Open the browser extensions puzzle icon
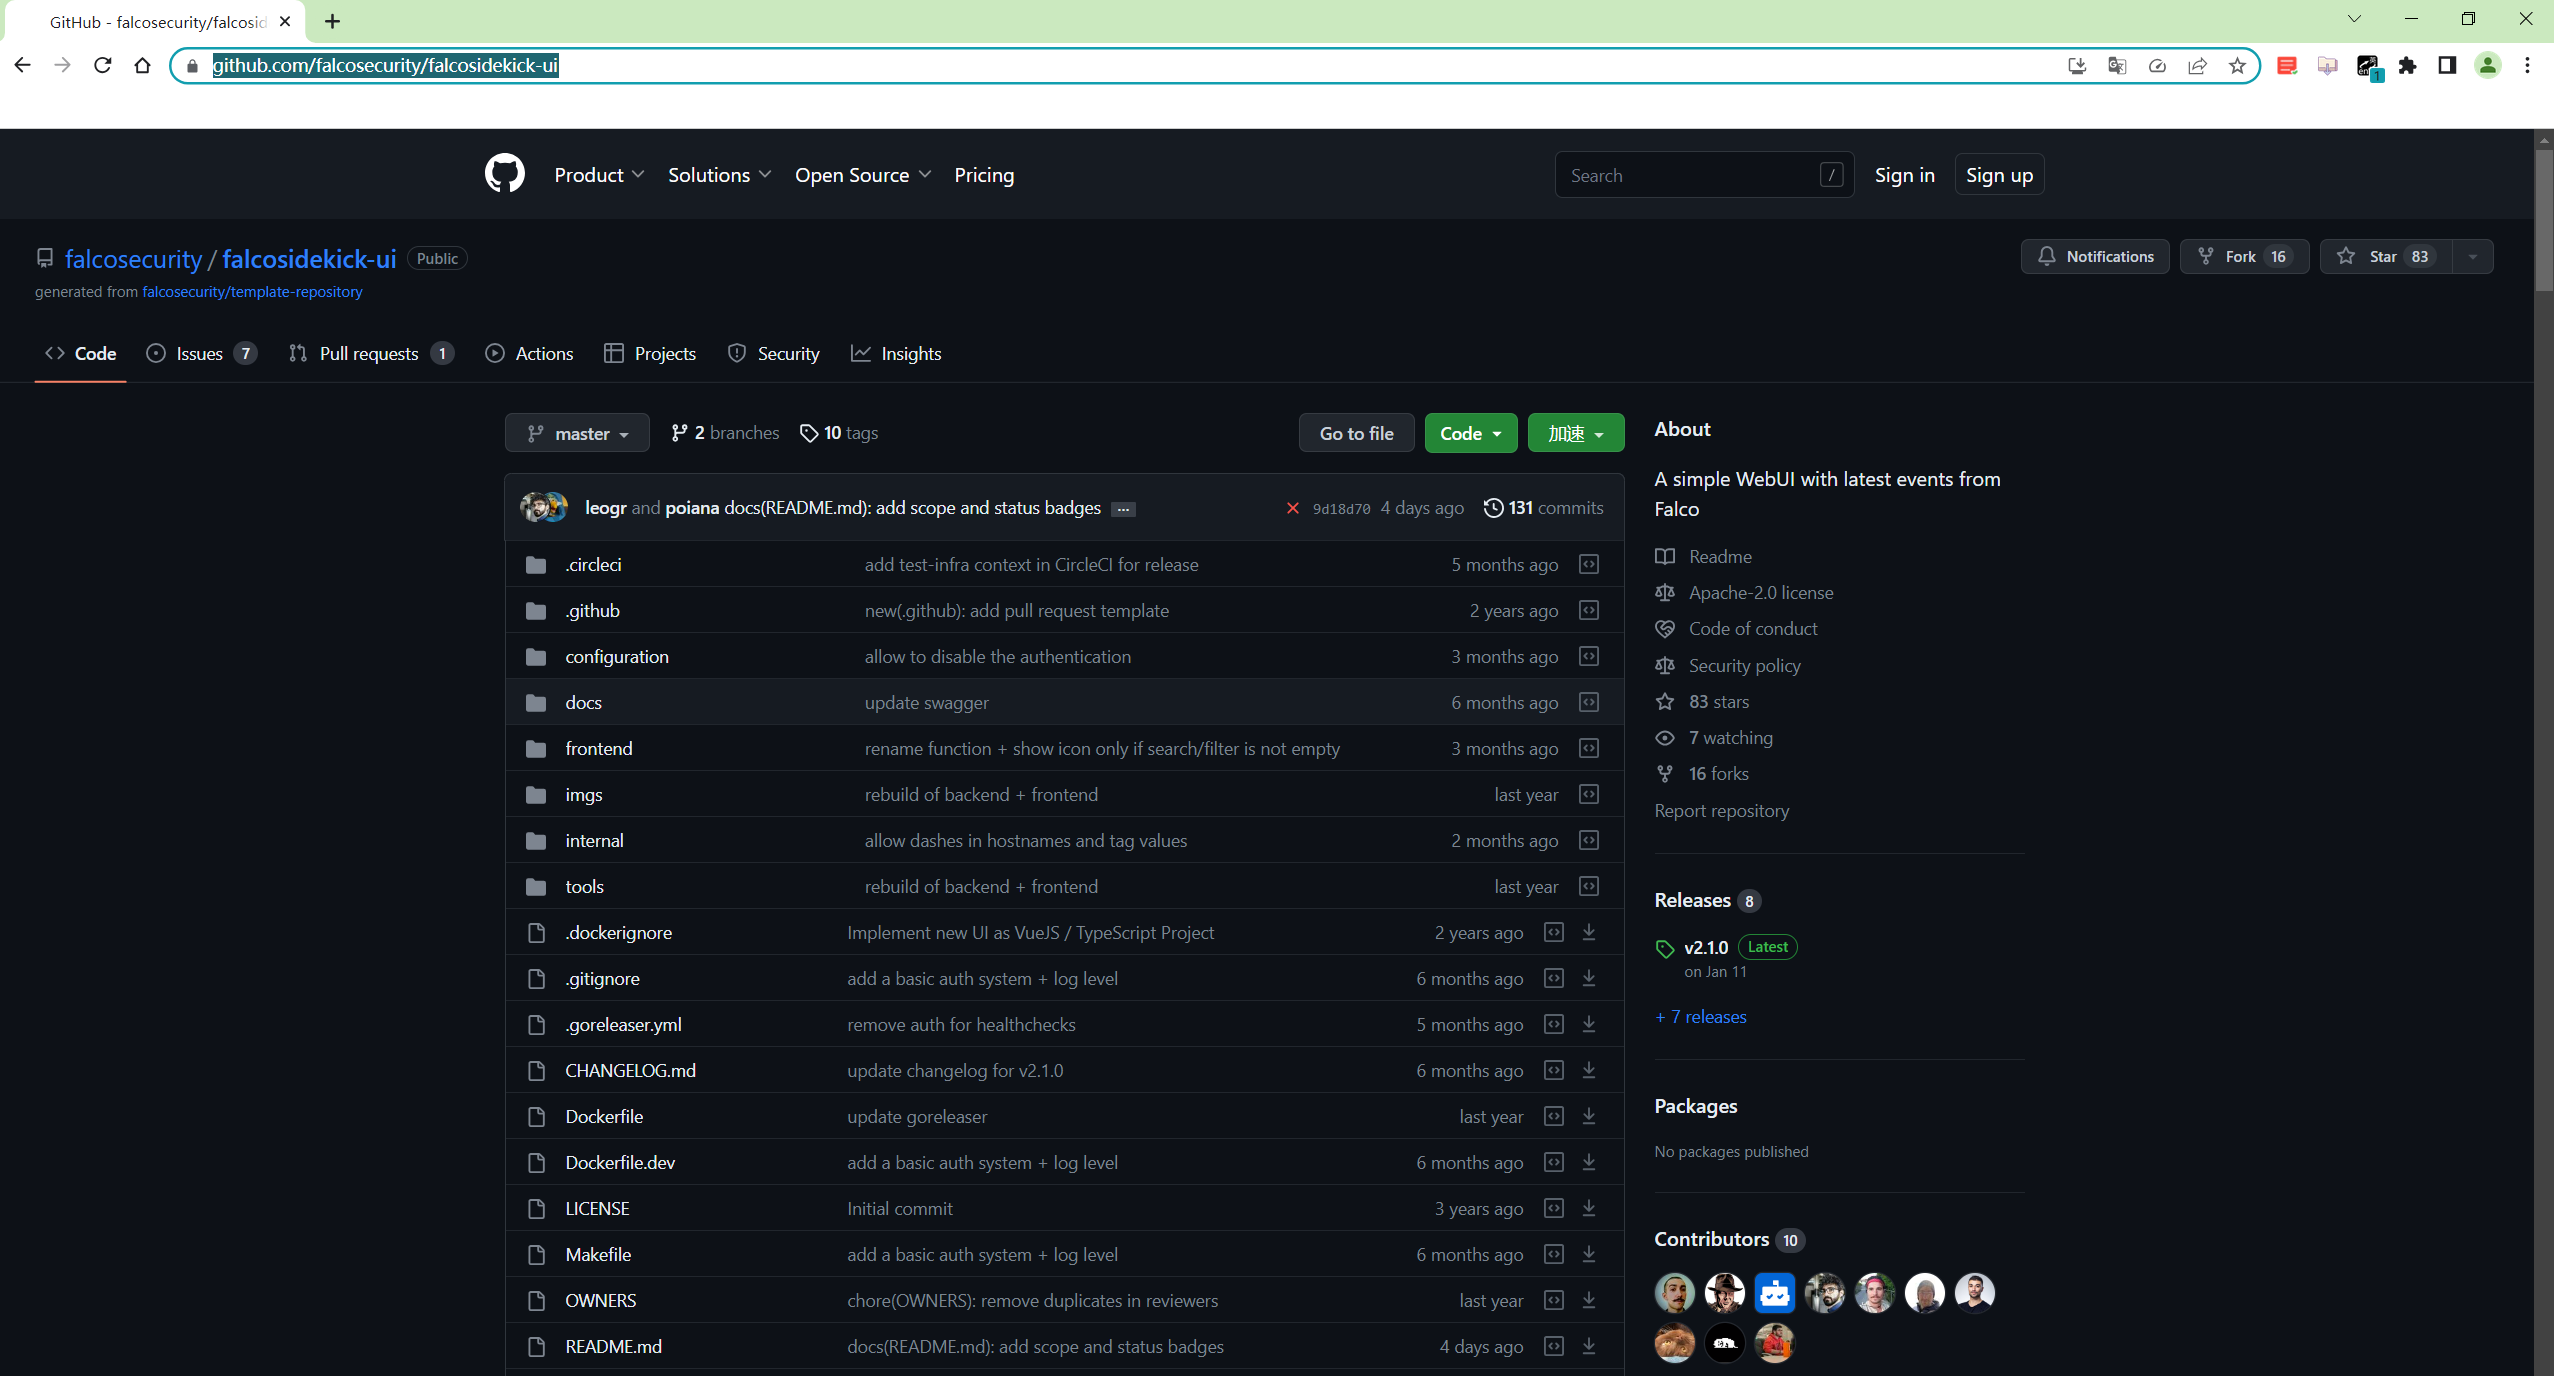Screen dimensions: 2554x1376 pos(2407,66)
